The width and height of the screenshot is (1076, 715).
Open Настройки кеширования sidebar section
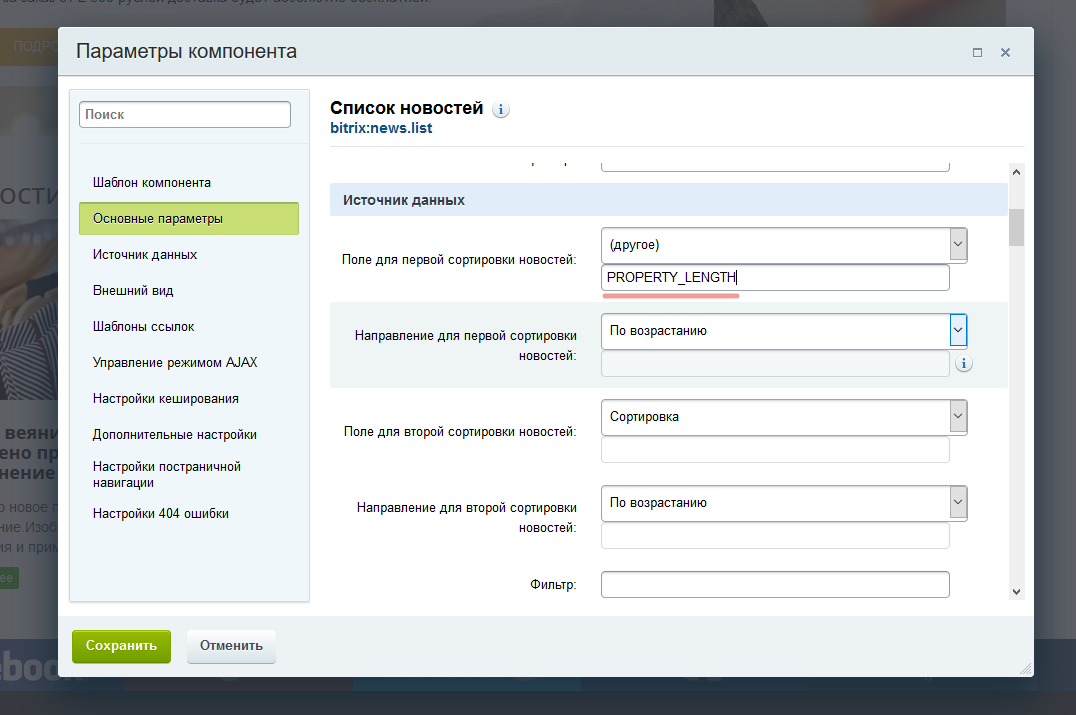click(x=166, y=399)
